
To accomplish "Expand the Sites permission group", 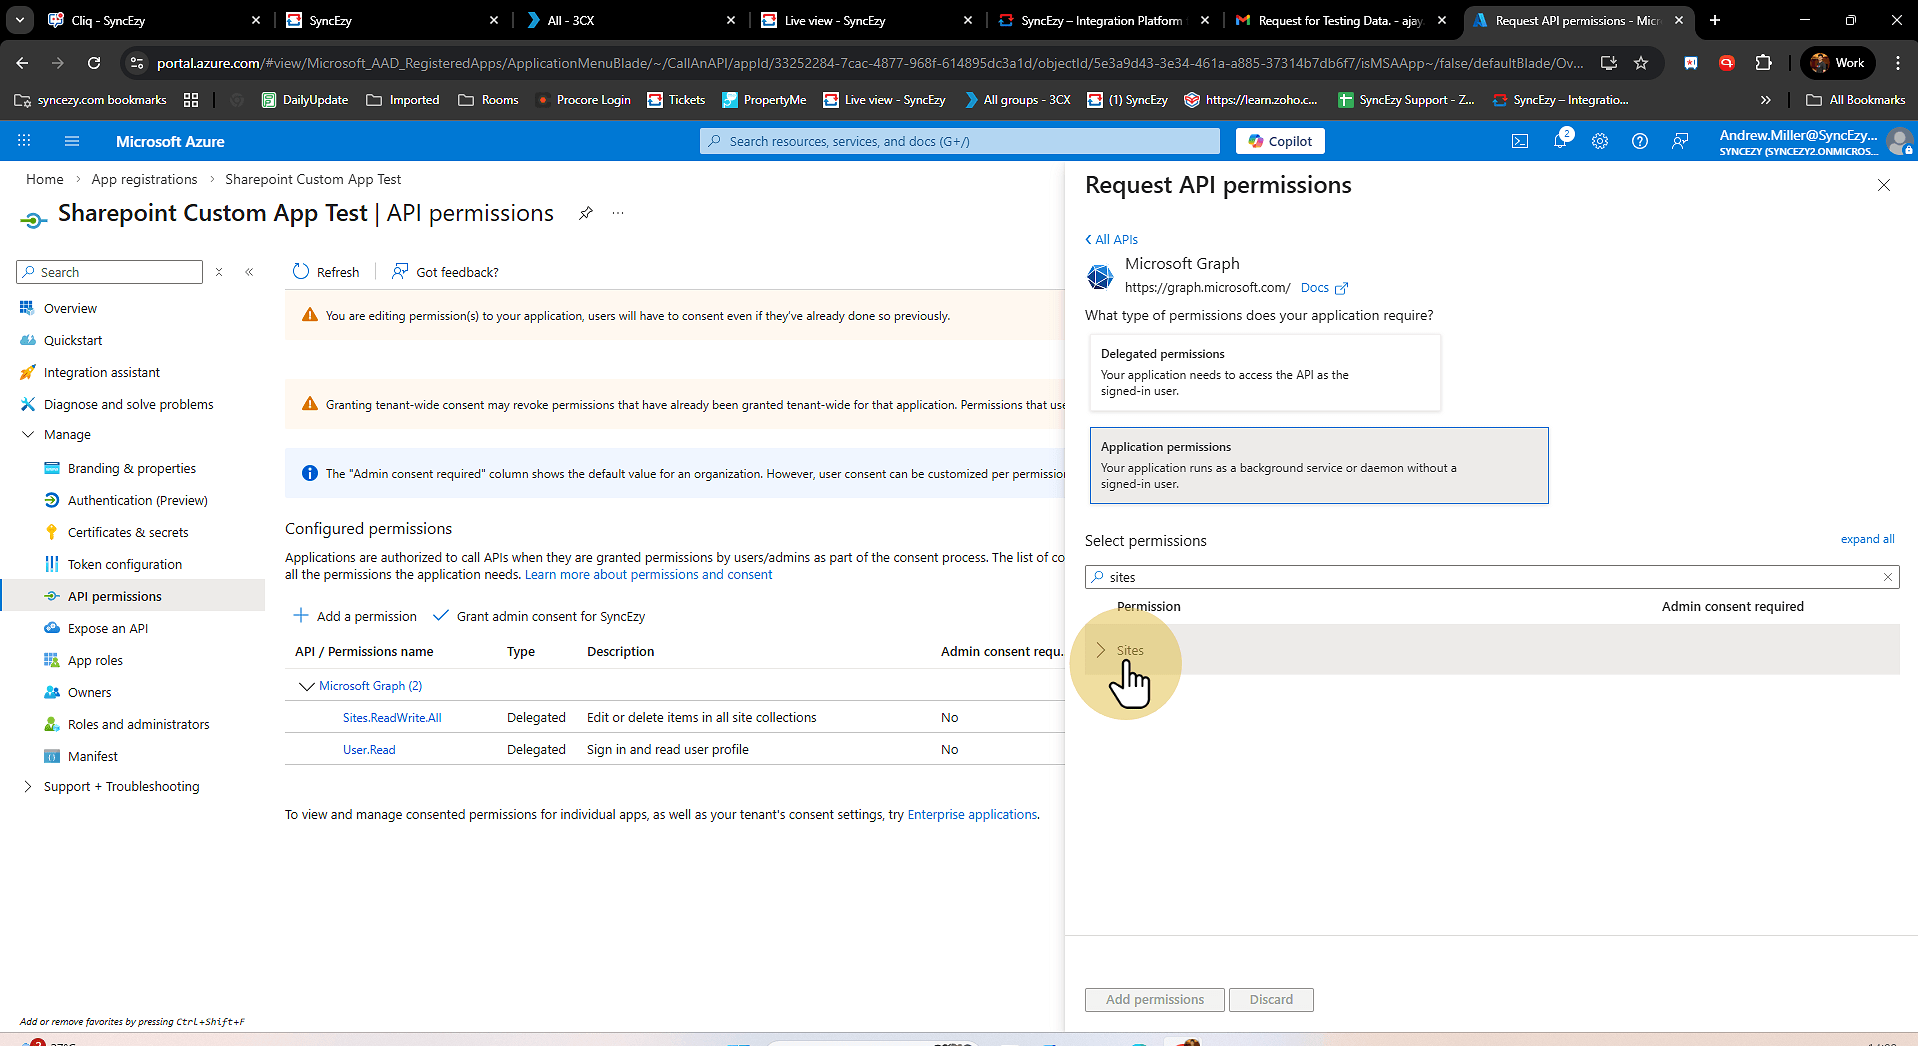I will point(1101,650).
